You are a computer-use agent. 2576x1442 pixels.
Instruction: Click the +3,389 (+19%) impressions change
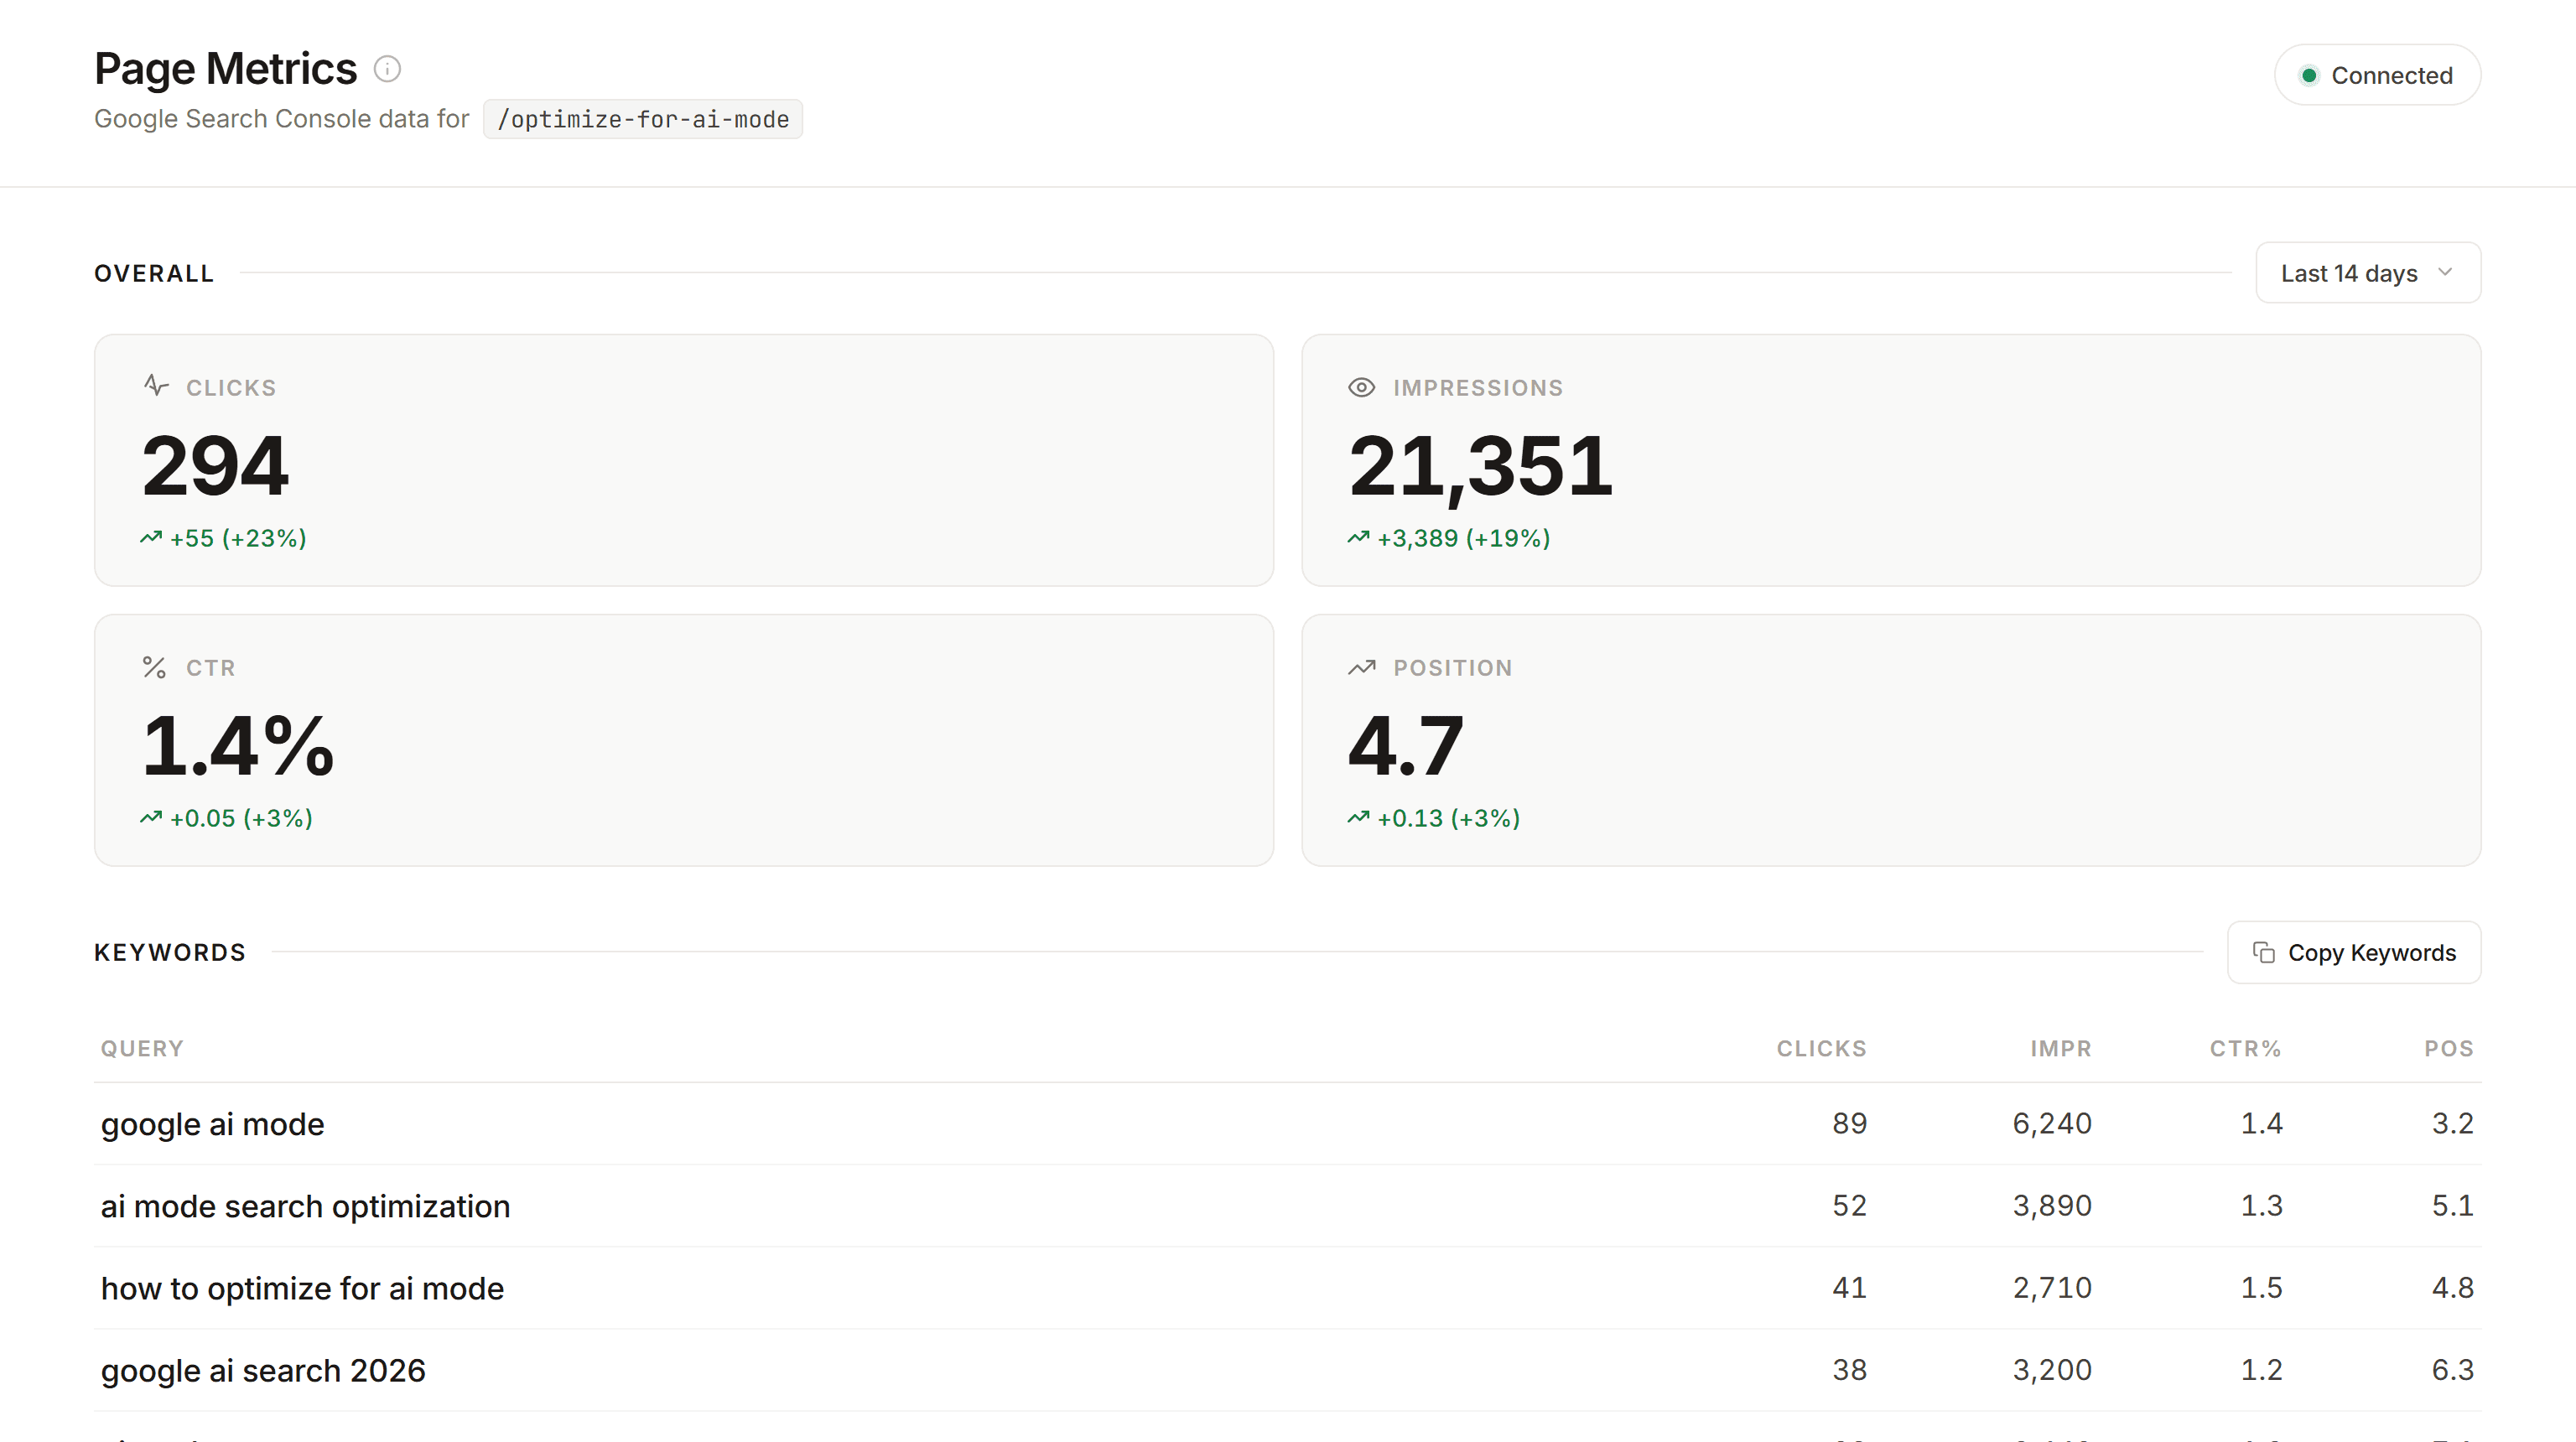click(1464, 538)
